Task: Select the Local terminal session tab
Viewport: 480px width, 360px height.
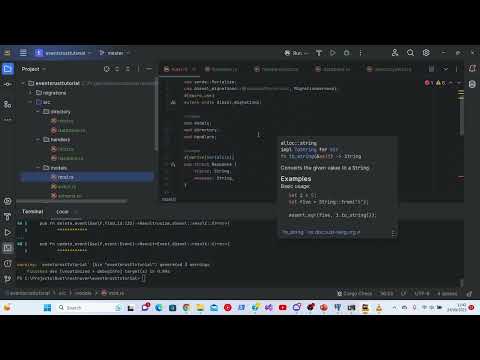Action: click(62, 212)
